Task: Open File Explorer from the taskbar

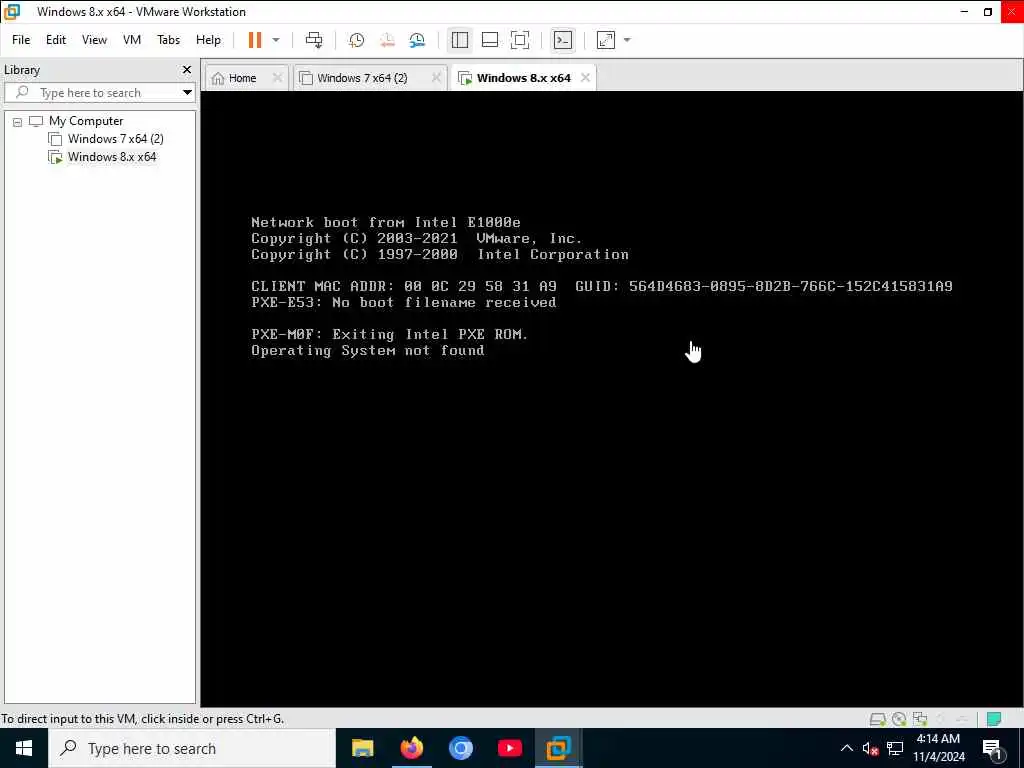Action: tap(362, 748)
